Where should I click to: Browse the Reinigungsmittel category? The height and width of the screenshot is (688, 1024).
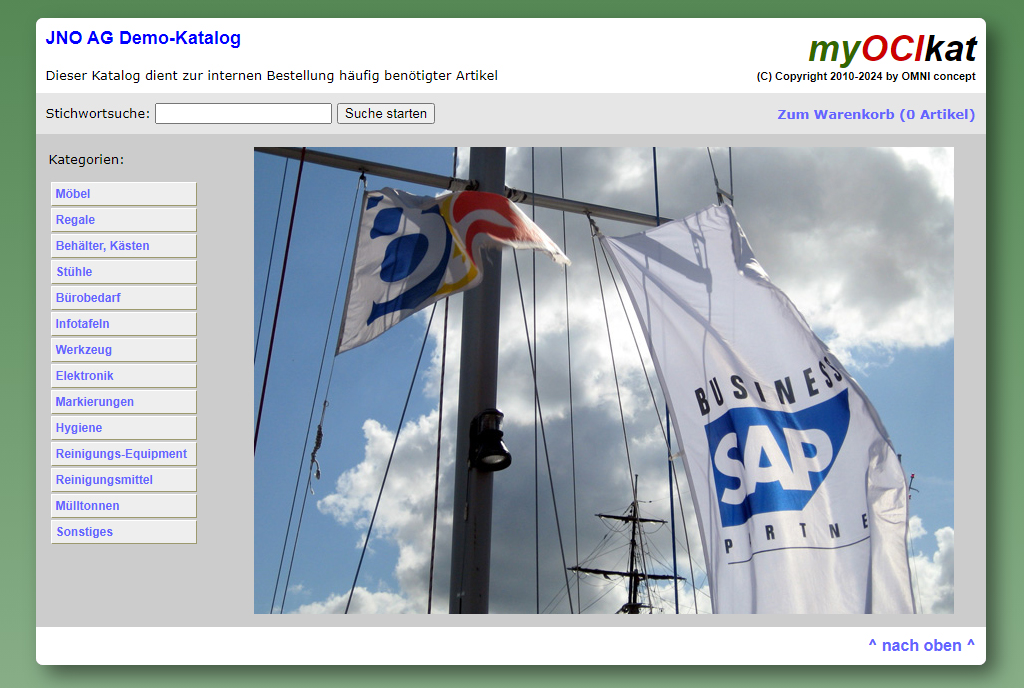point(123,480)
